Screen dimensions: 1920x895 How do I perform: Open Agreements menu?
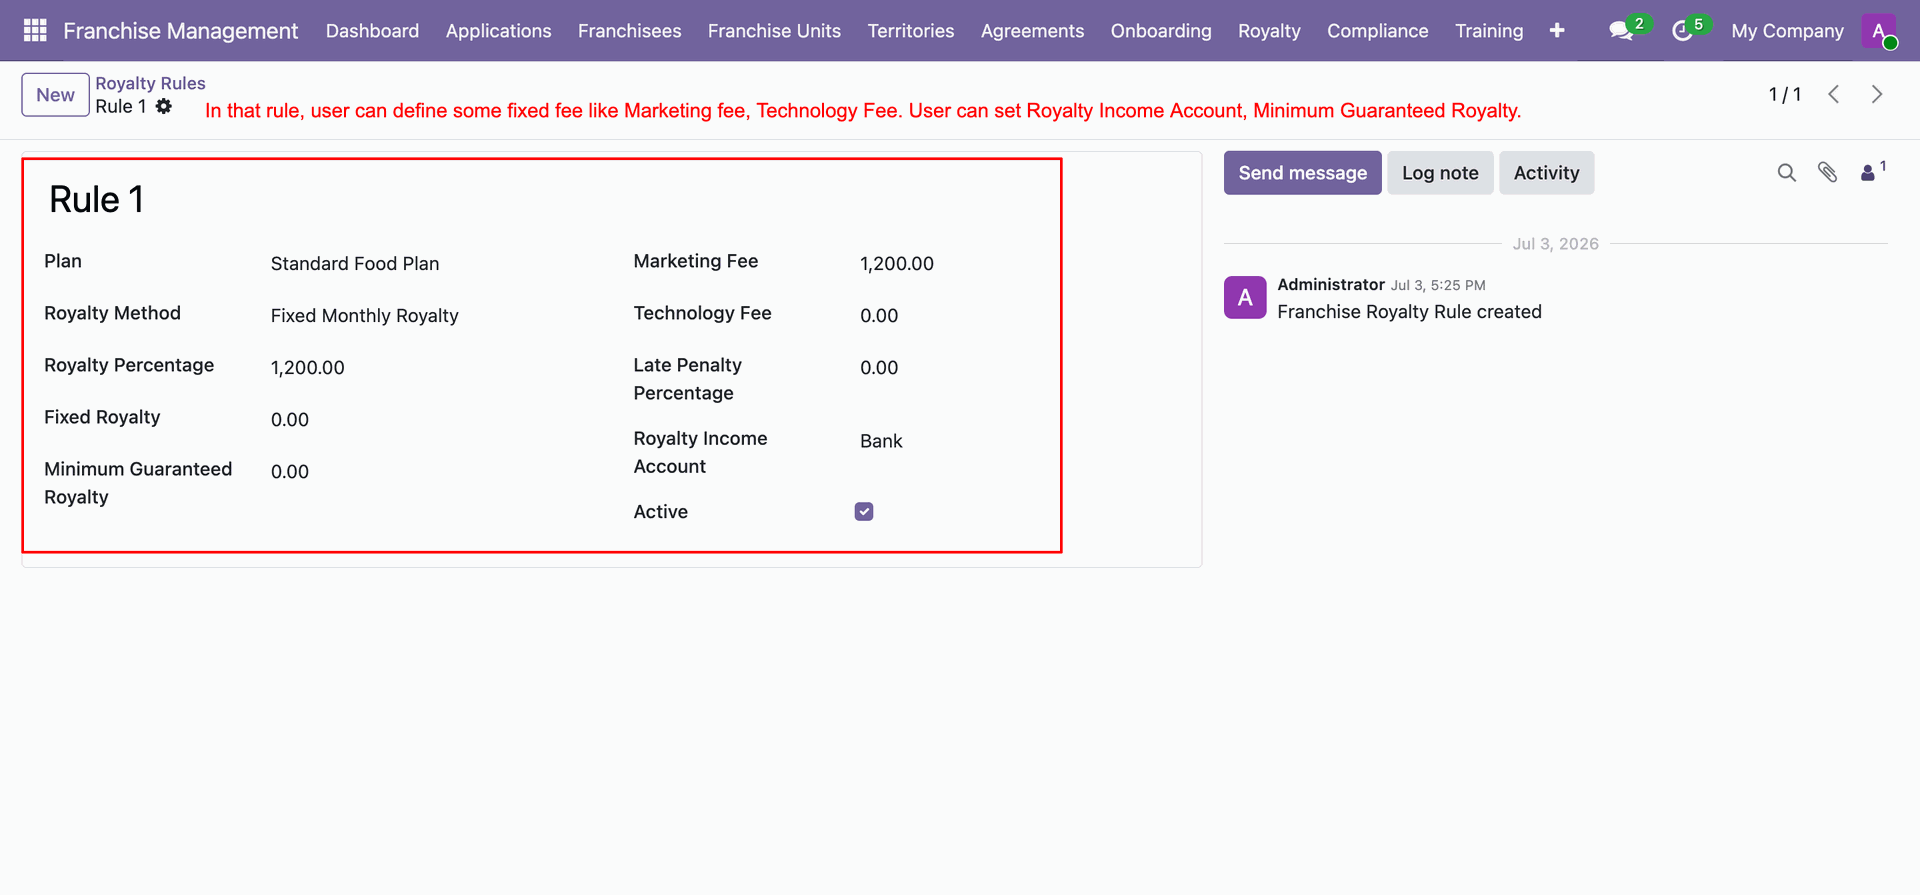[x=1032, y=31]
